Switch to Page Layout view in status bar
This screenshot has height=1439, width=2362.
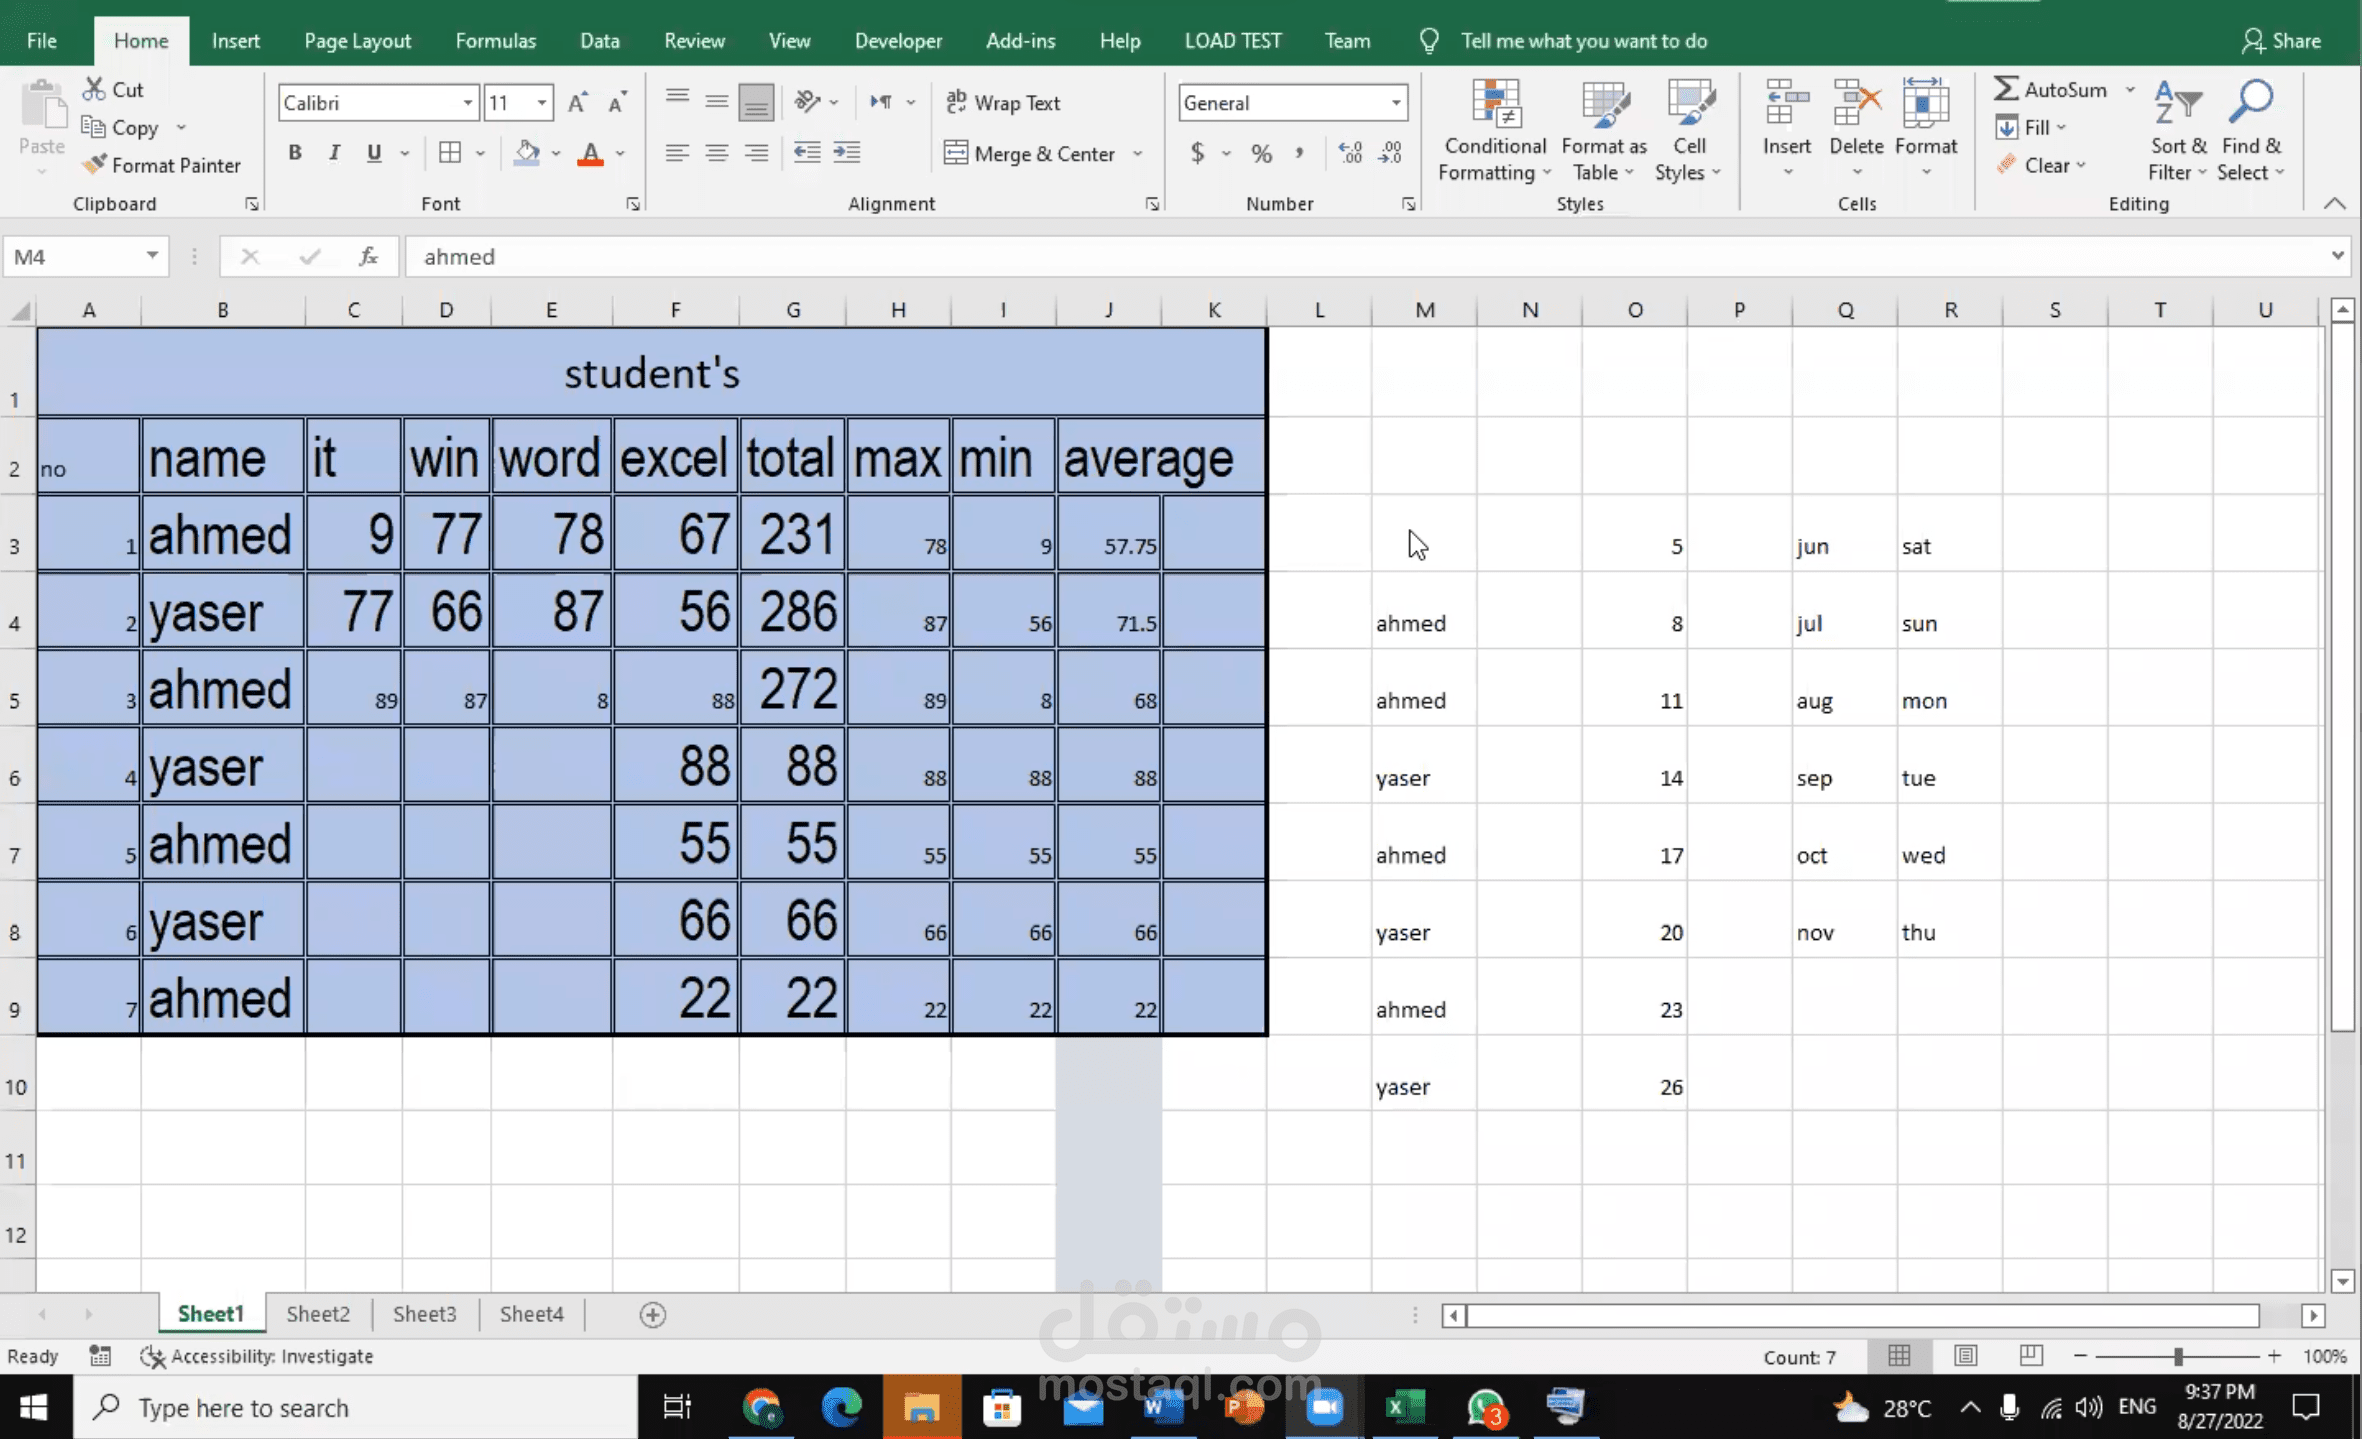coord(1965,1356)
